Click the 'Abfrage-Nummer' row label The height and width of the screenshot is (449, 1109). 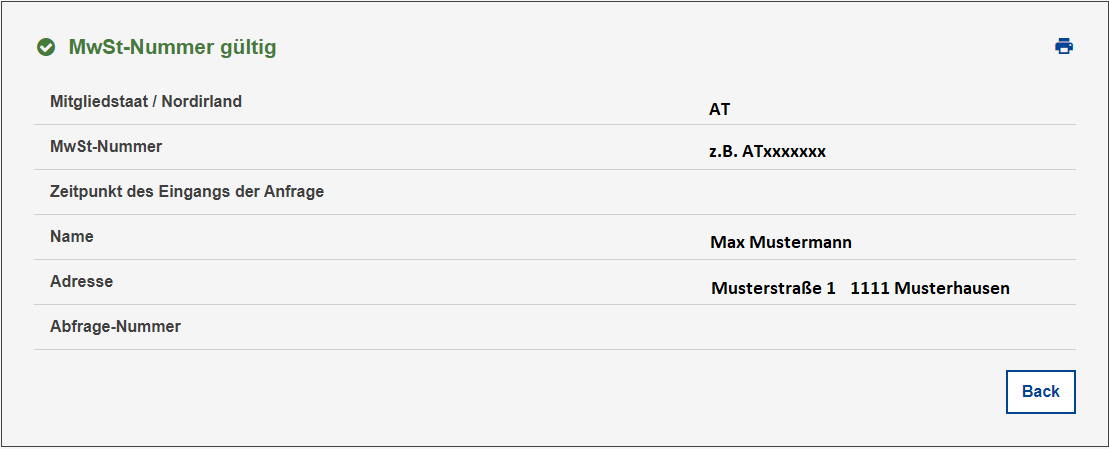tap(115, 327)
